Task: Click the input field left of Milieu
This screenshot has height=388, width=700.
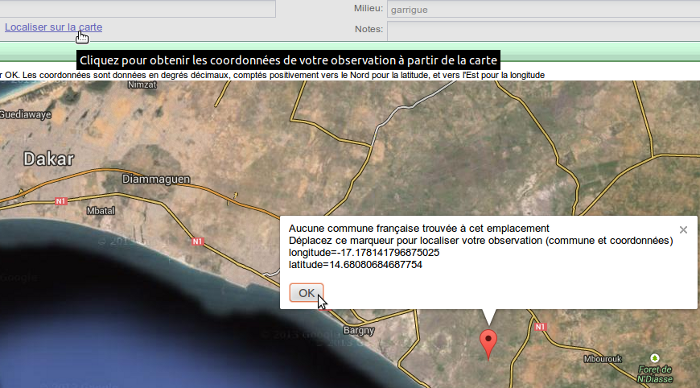Action: point(138,8)
